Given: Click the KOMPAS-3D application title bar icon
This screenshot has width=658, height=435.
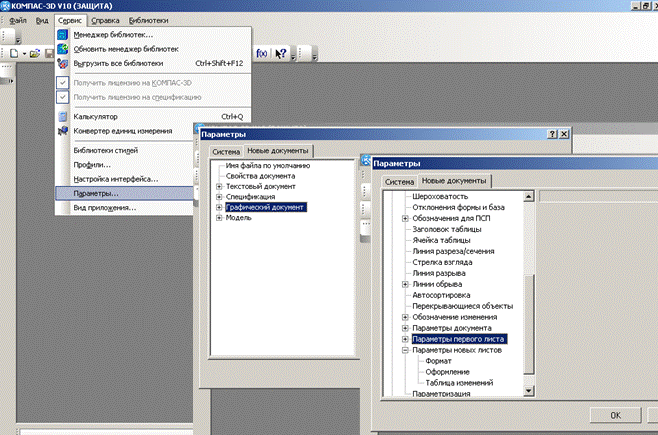Looking at the screenshot, I should pos(5,6).
